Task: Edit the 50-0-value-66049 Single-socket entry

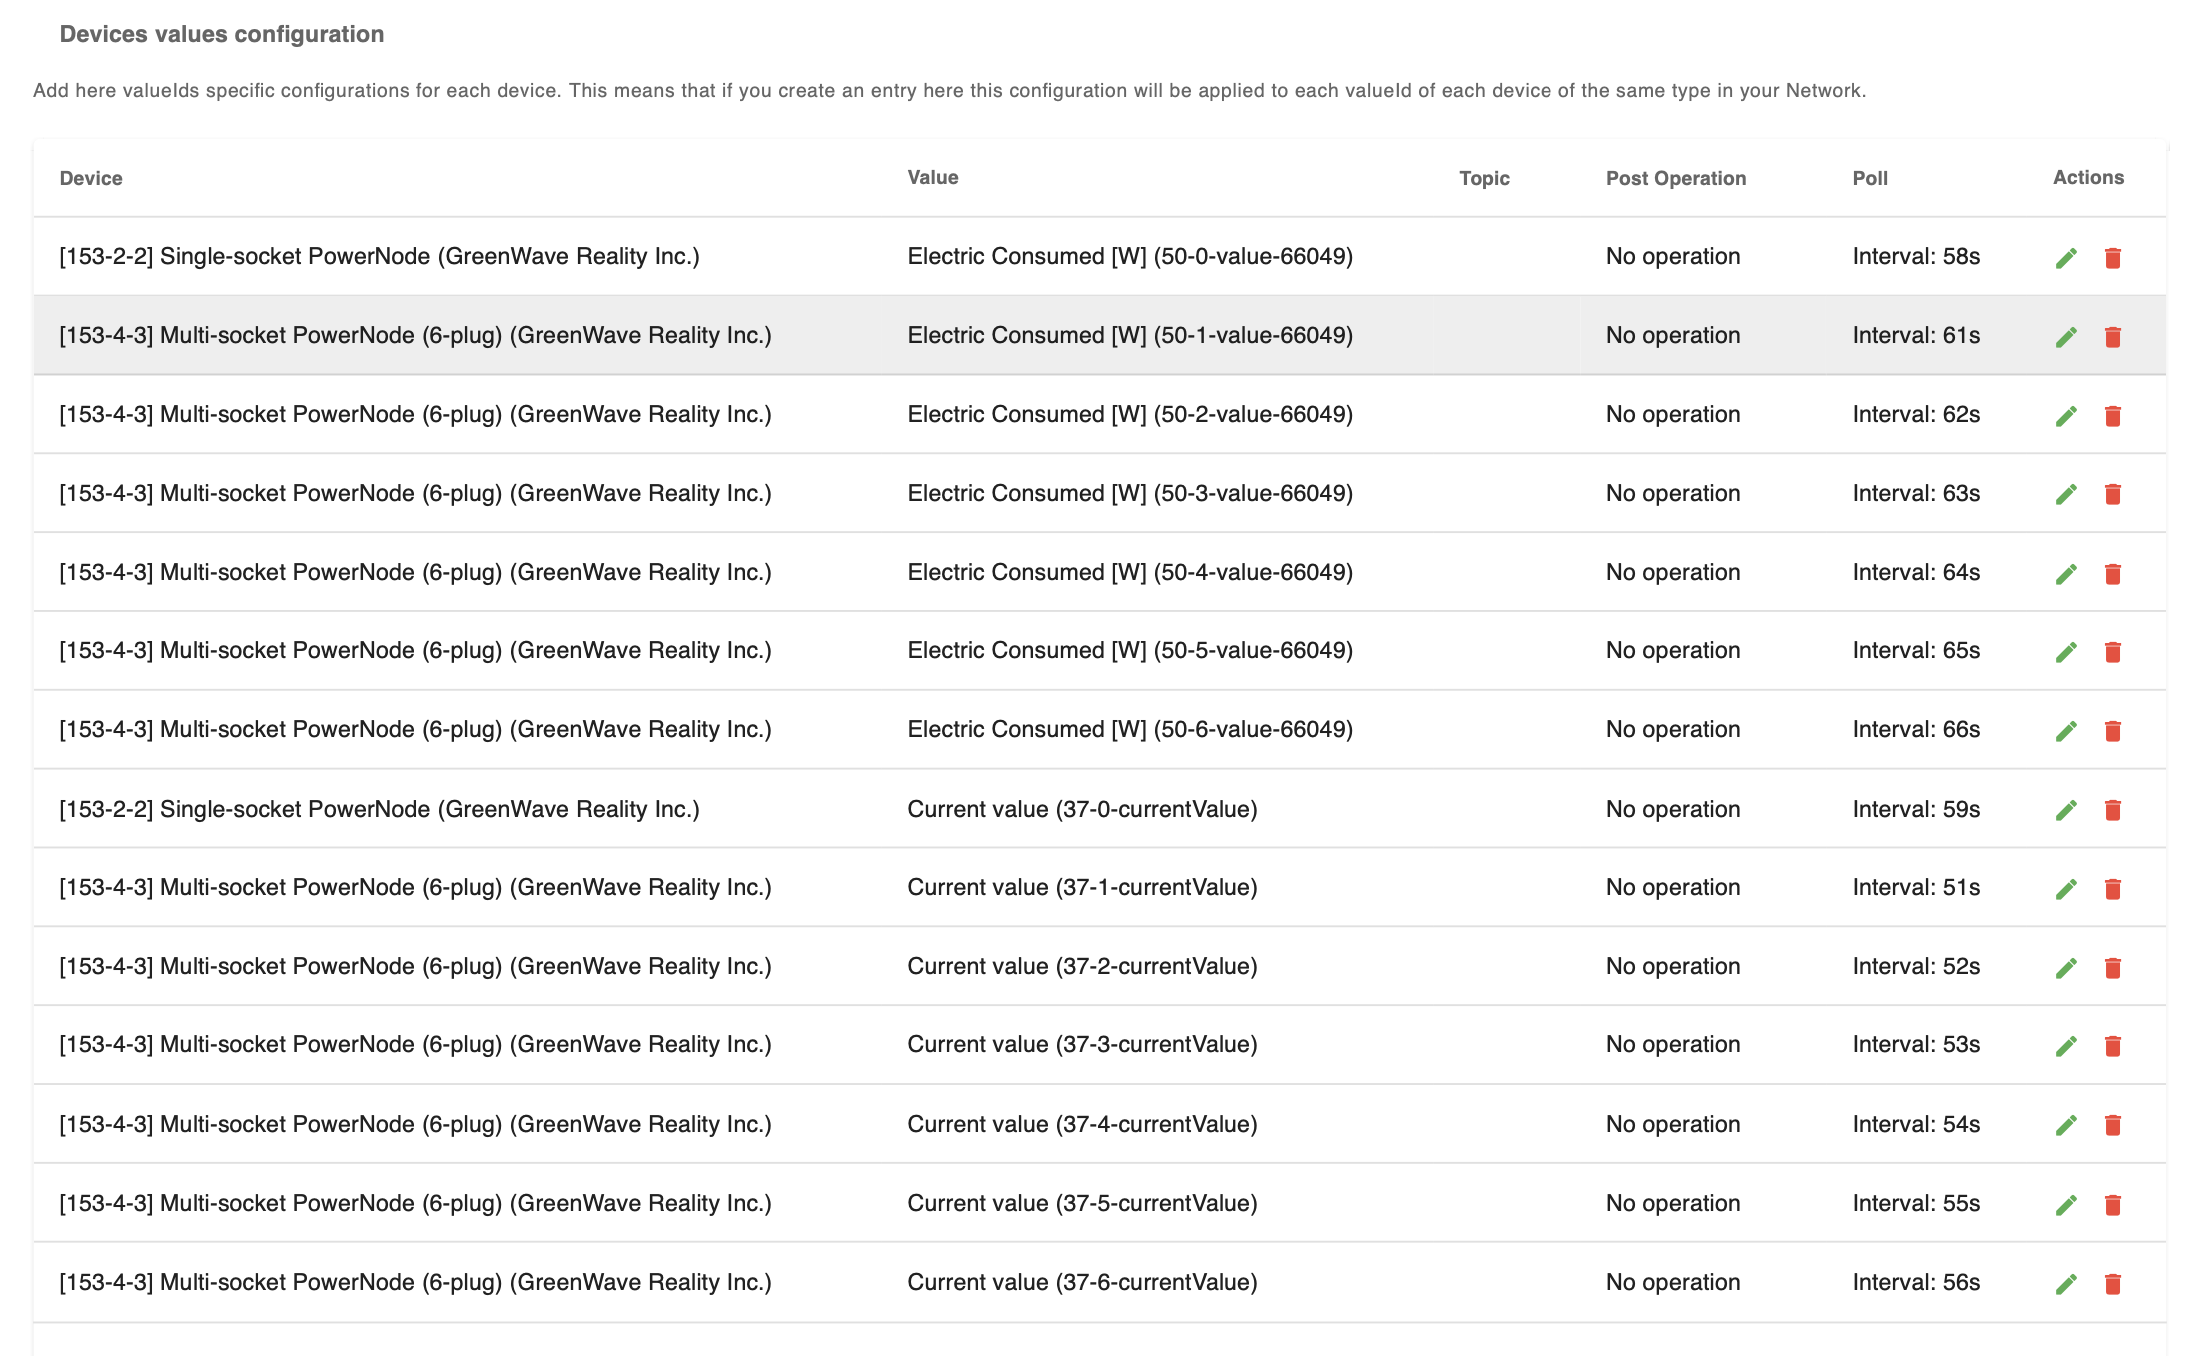Action: [2066, 258]
